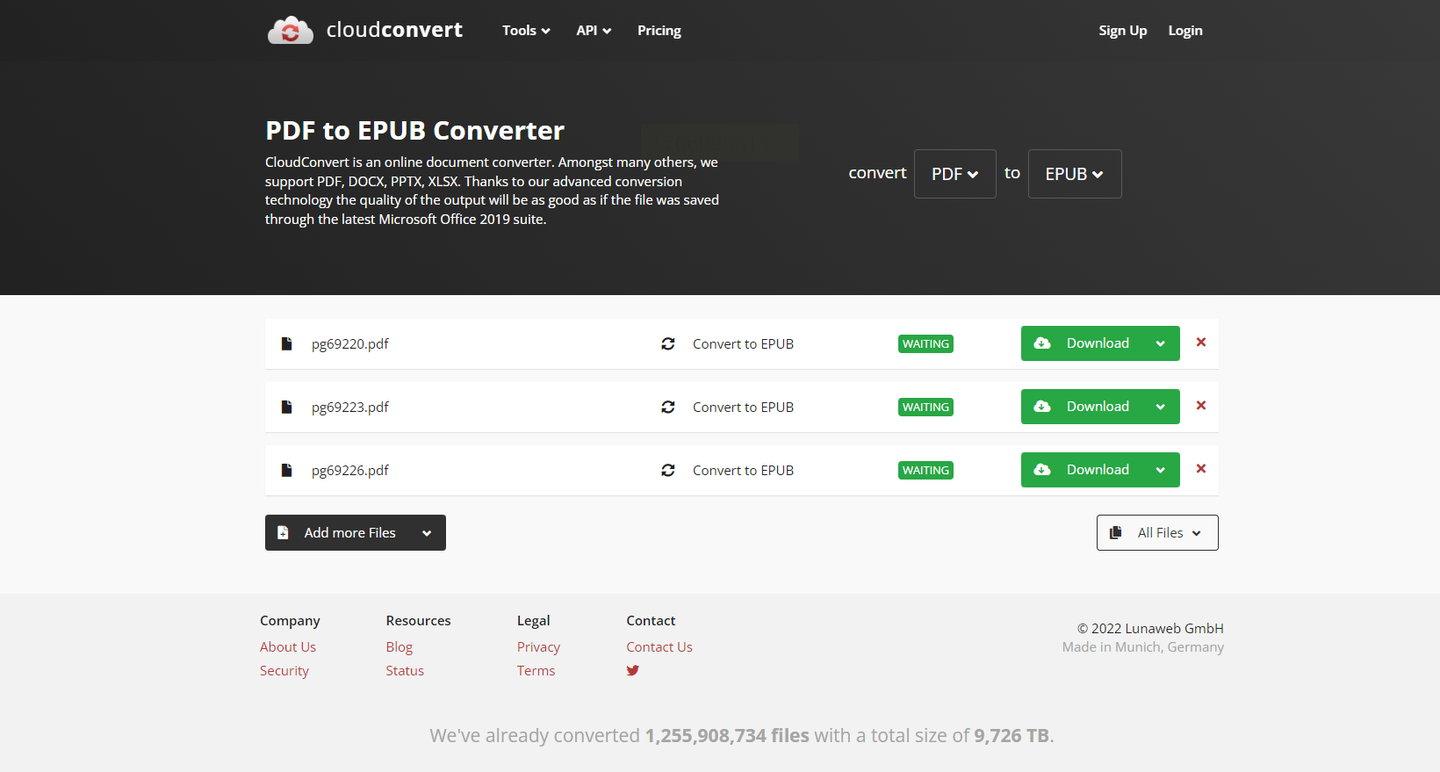Expand download options arrow for pg69220.pdf
Image resolution: width=1440 pixels, height=772 pixels.
pyautogui.click(x=1161, y=343)
